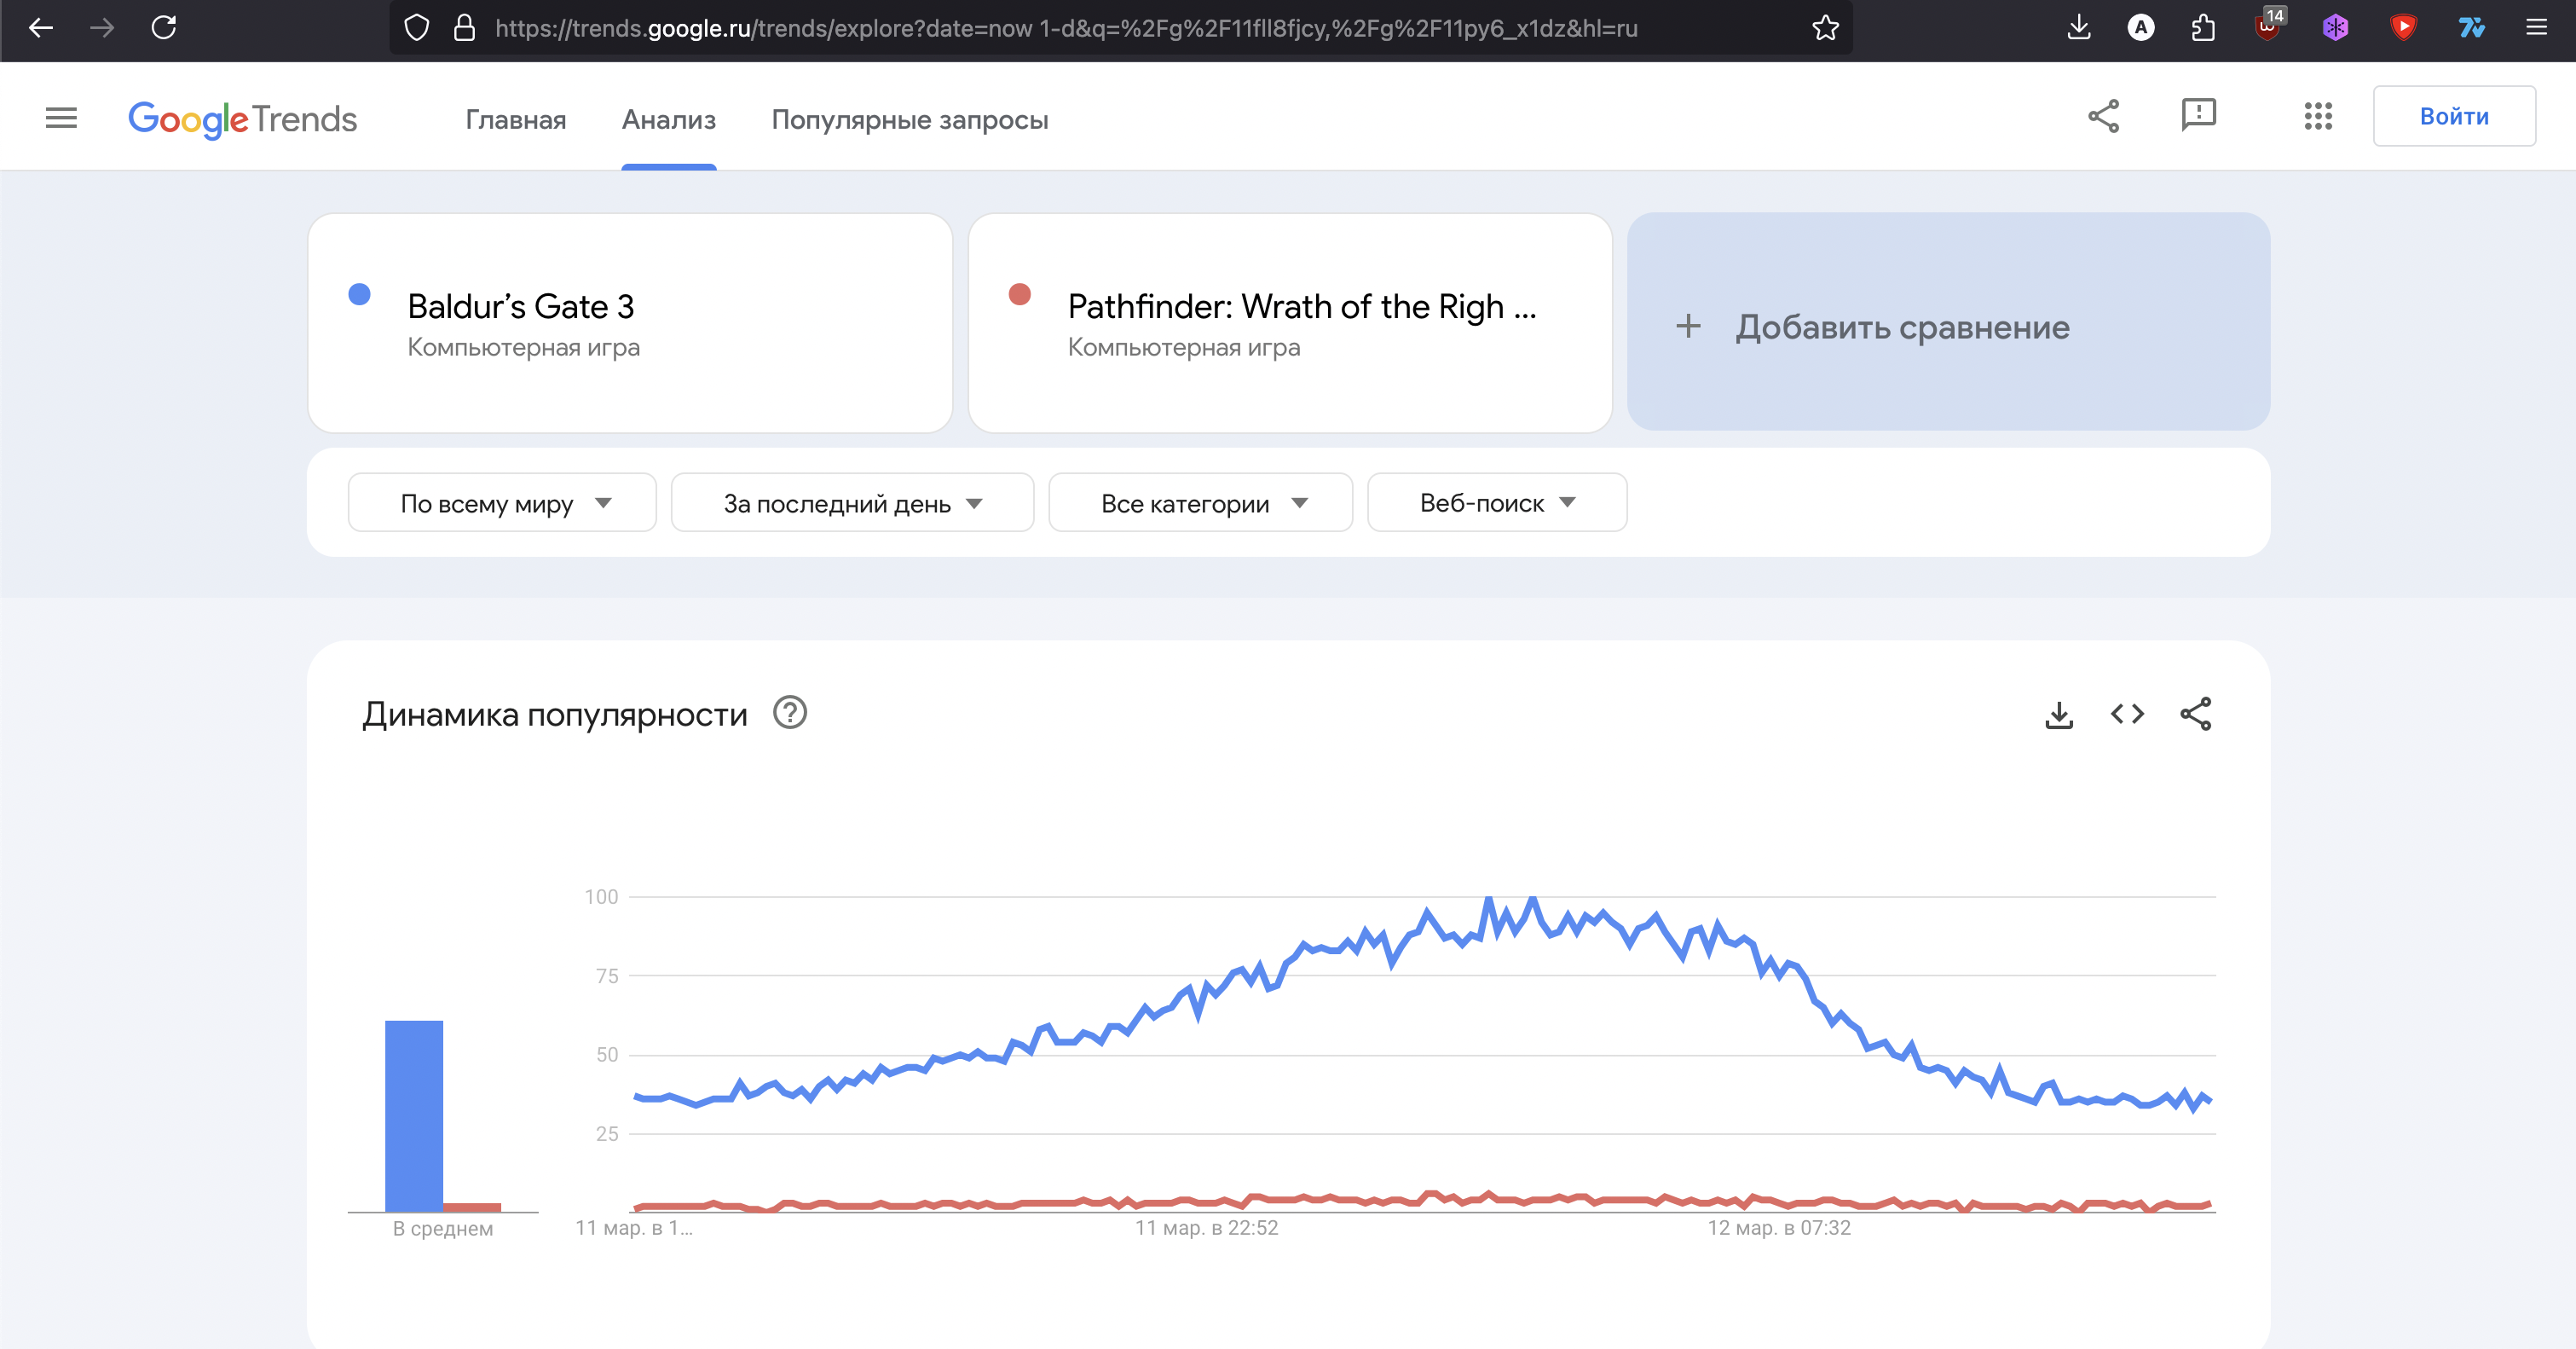This screenshot has height=1349, width=2576.
Task: Open the Веб-поиск search type dropdown
Action: coord(1497,503)
